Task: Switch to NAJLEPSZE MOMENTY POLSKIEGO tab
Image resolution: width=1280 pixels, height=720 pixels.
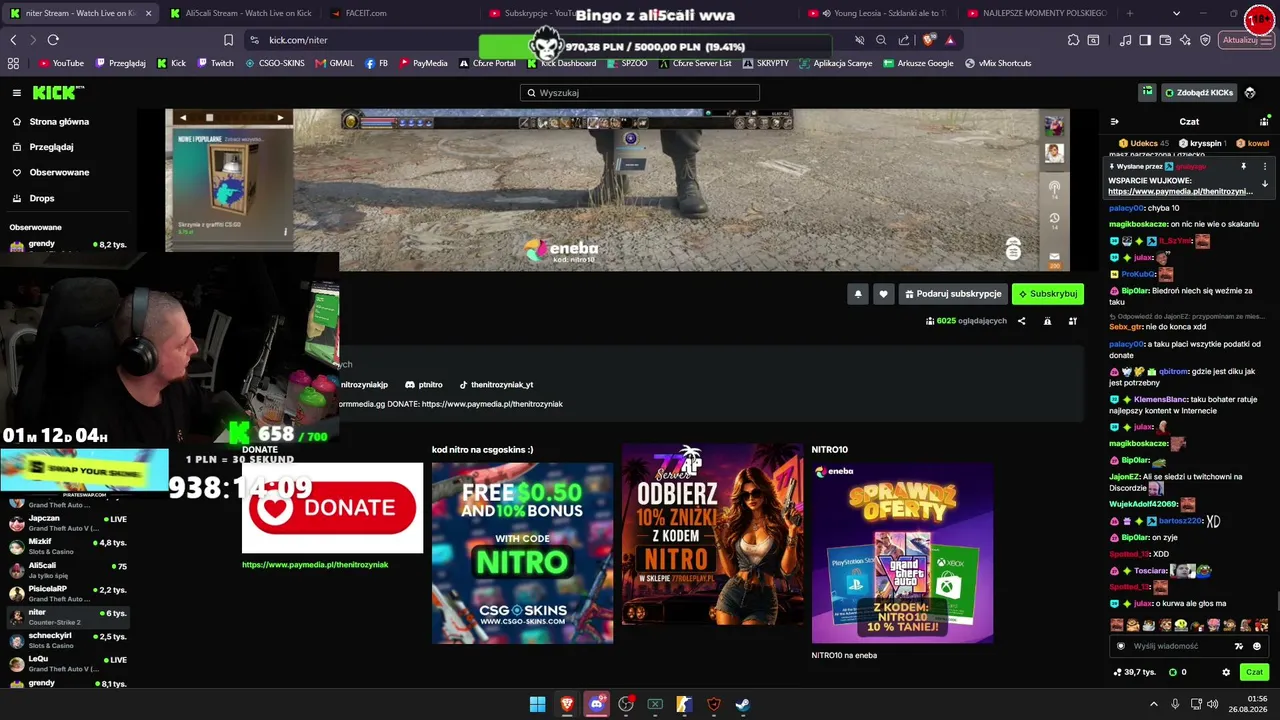Action: [1035, 14]
